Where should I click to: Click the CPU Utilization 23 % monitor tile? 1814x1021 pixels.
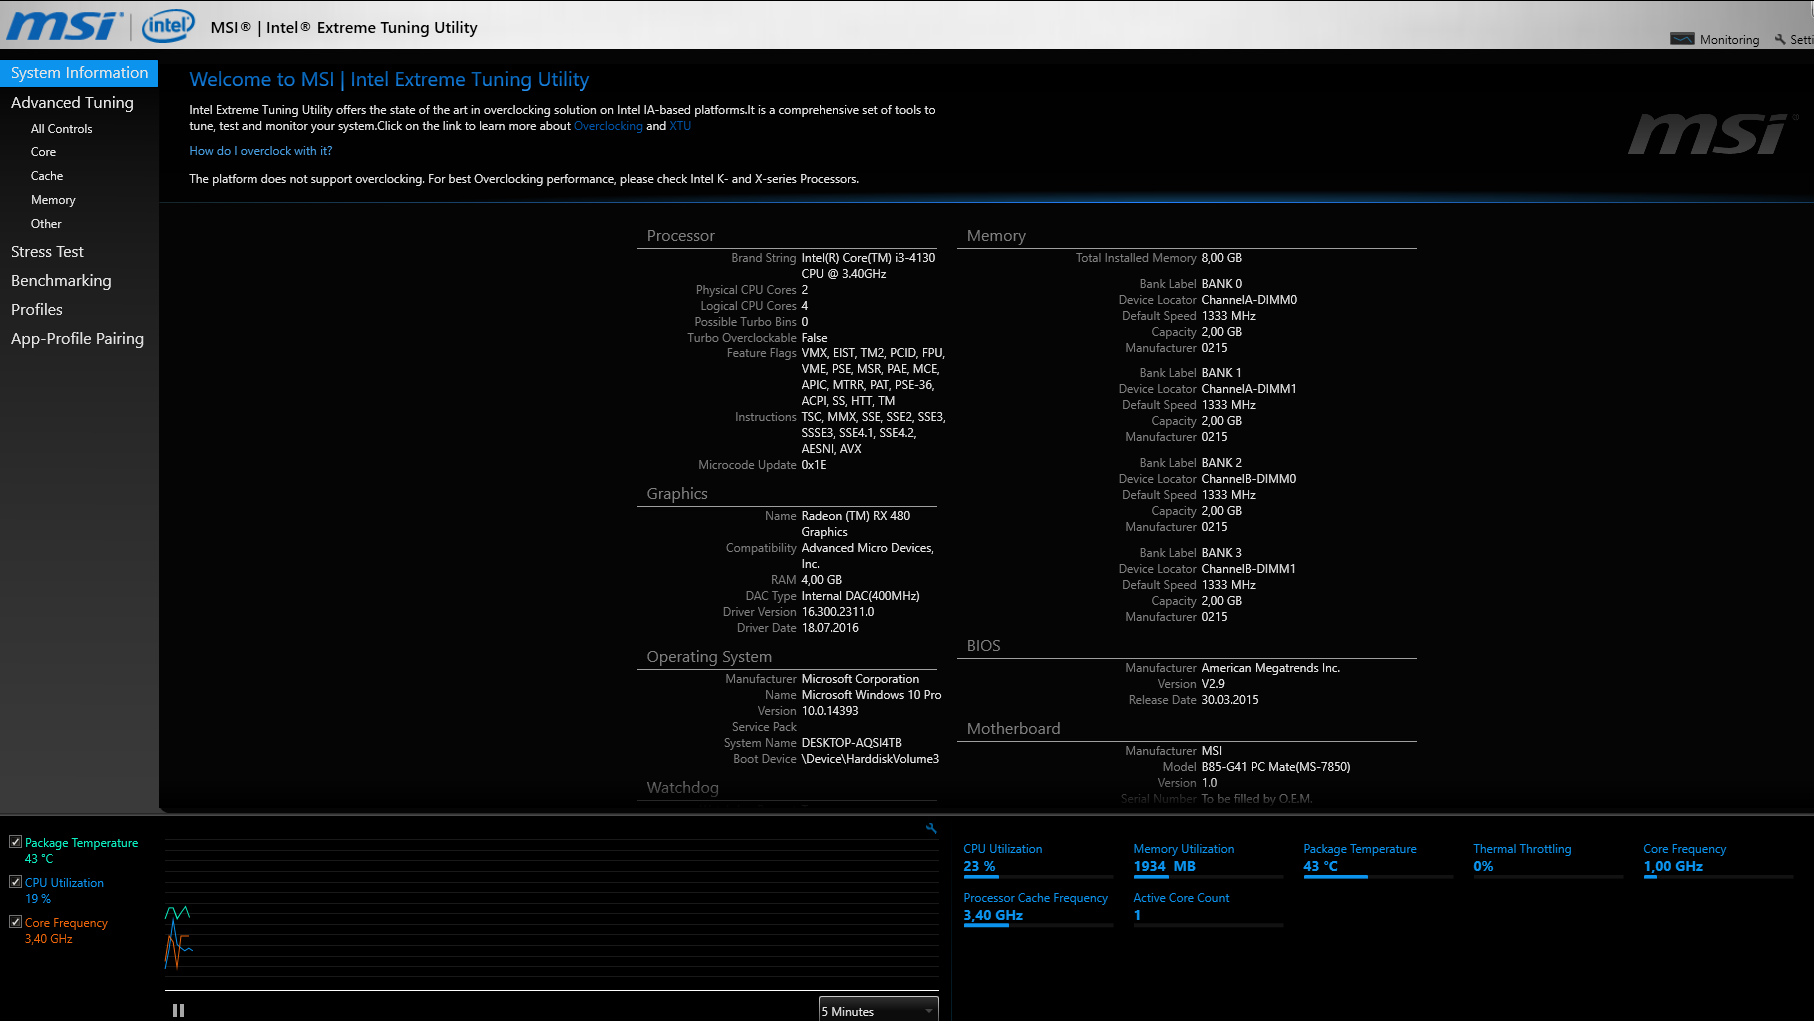pos(1038,860)
